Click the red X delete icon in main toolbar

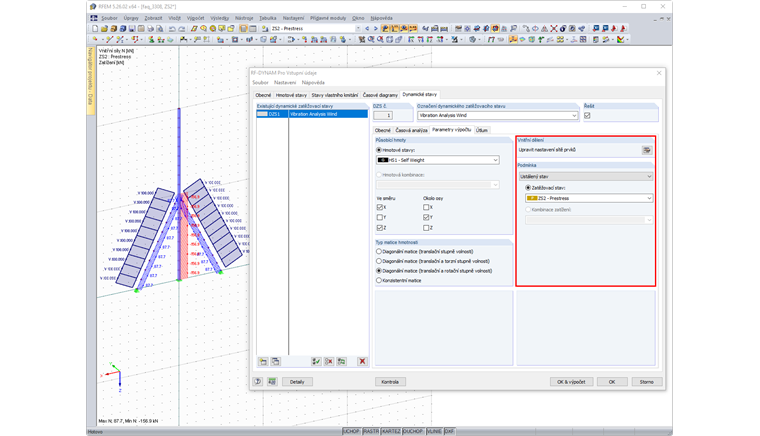click(x=554, y=29)
